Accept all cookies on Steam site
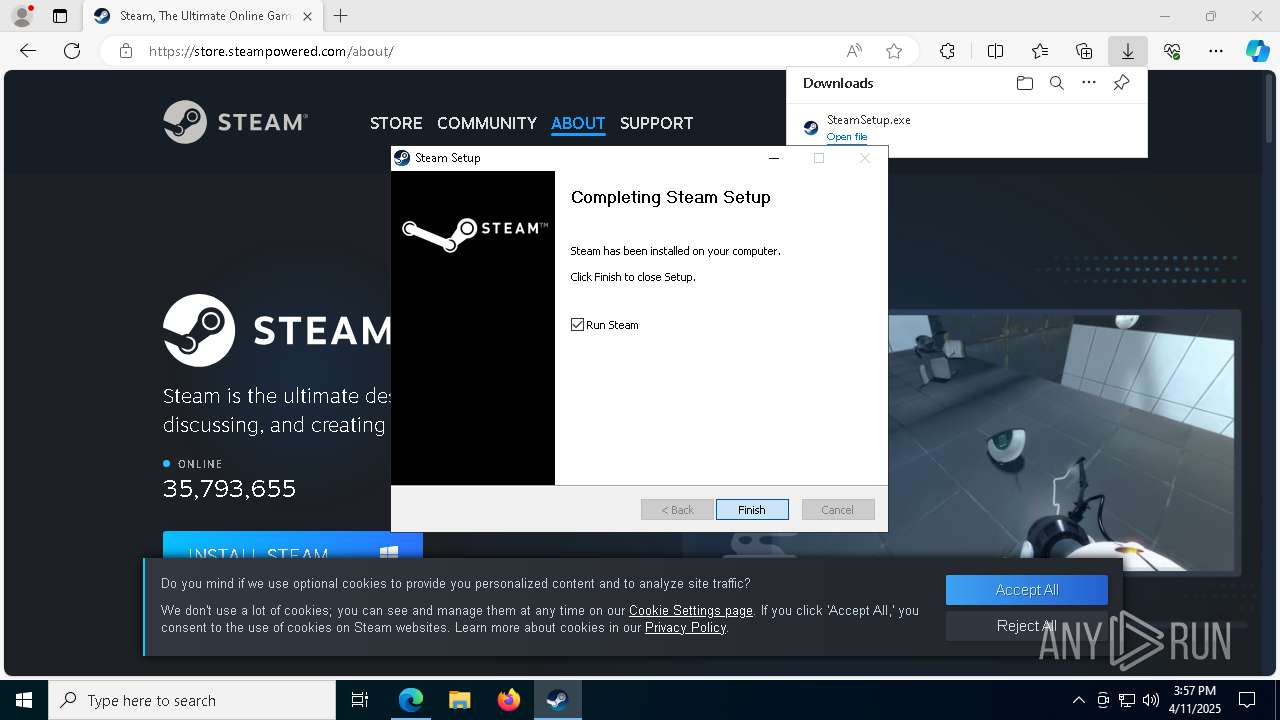The height and width of the screenshot is (720, 1280). (x=1027, y=590)
